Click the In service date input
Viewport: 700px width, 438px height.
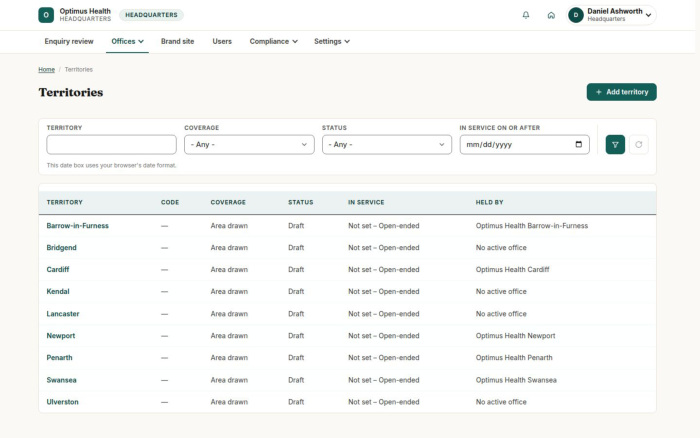[525, 145]
